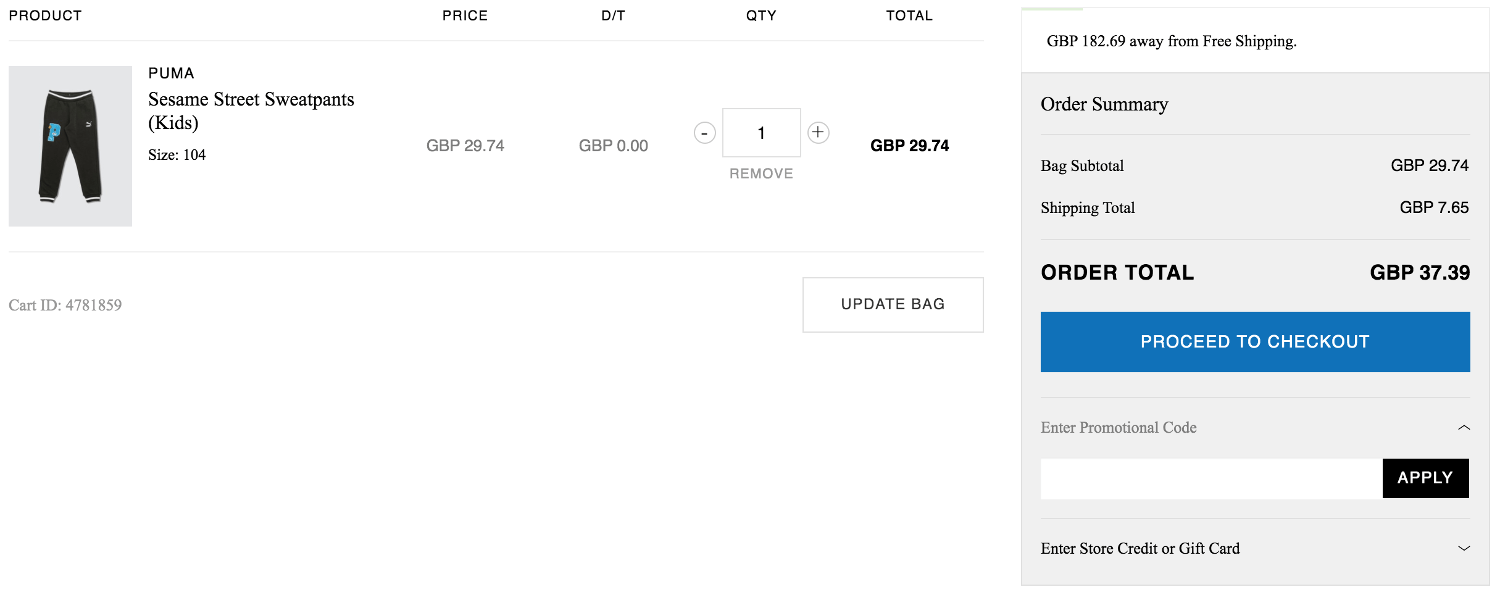
Task: Click the Bag Subtotal row
Action: point(1082,165)
